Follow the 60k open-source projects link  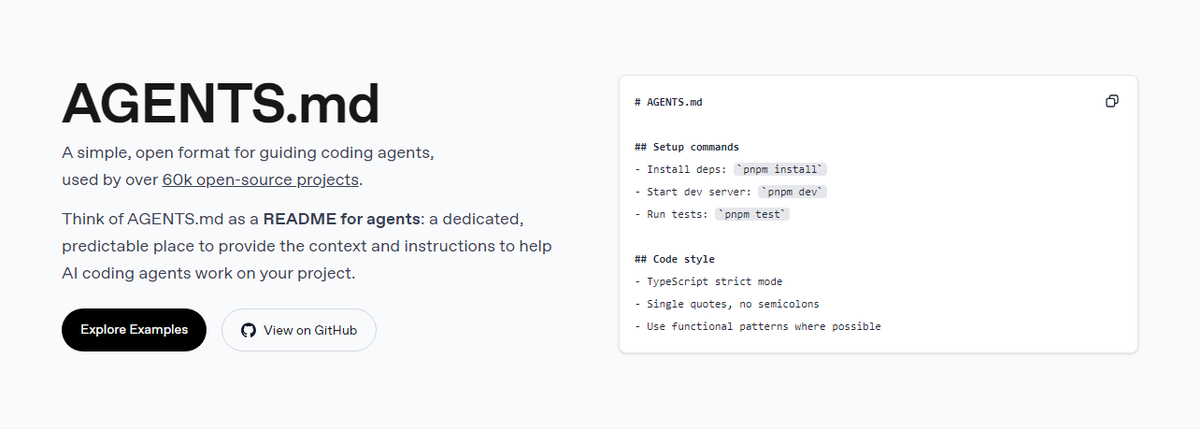click(260, 180)
